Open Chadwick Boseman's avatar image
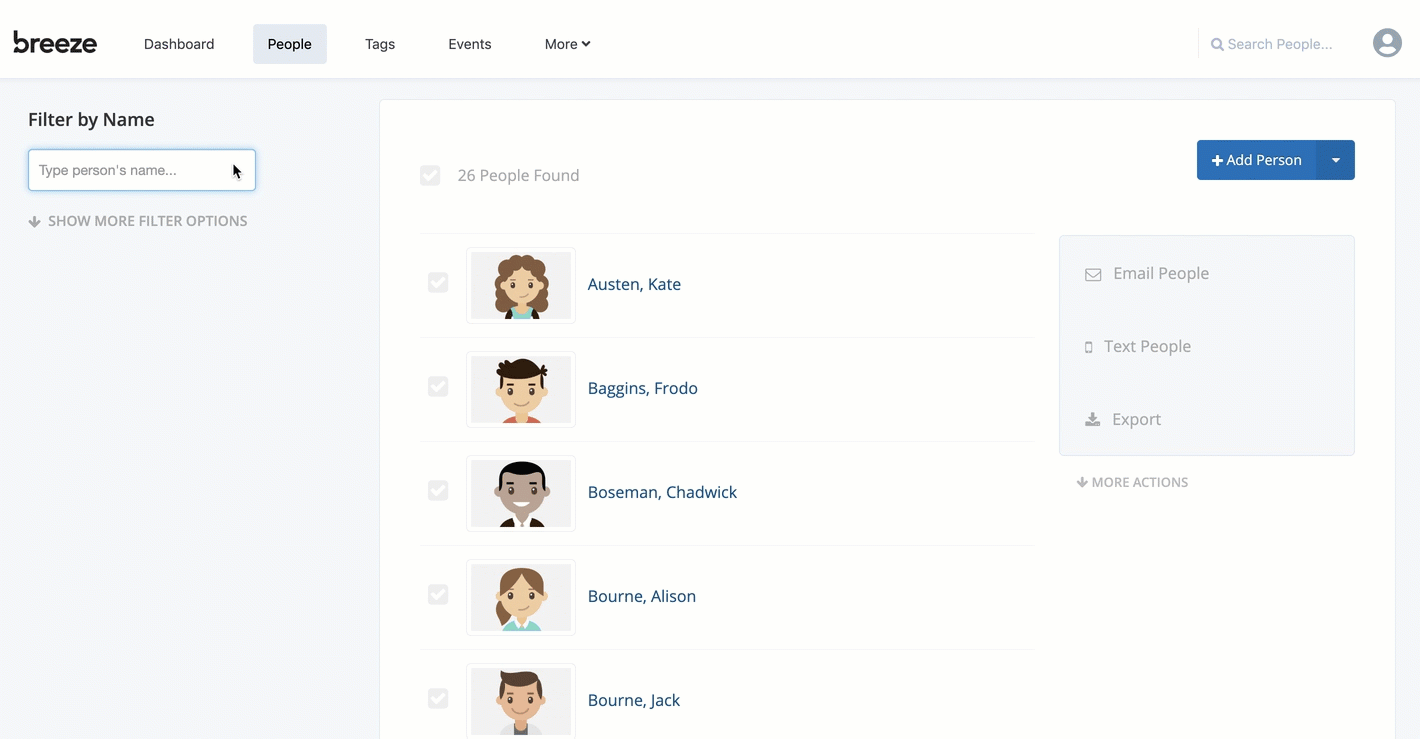This screenshot has width=1420, height=739. tap(521, 493)
